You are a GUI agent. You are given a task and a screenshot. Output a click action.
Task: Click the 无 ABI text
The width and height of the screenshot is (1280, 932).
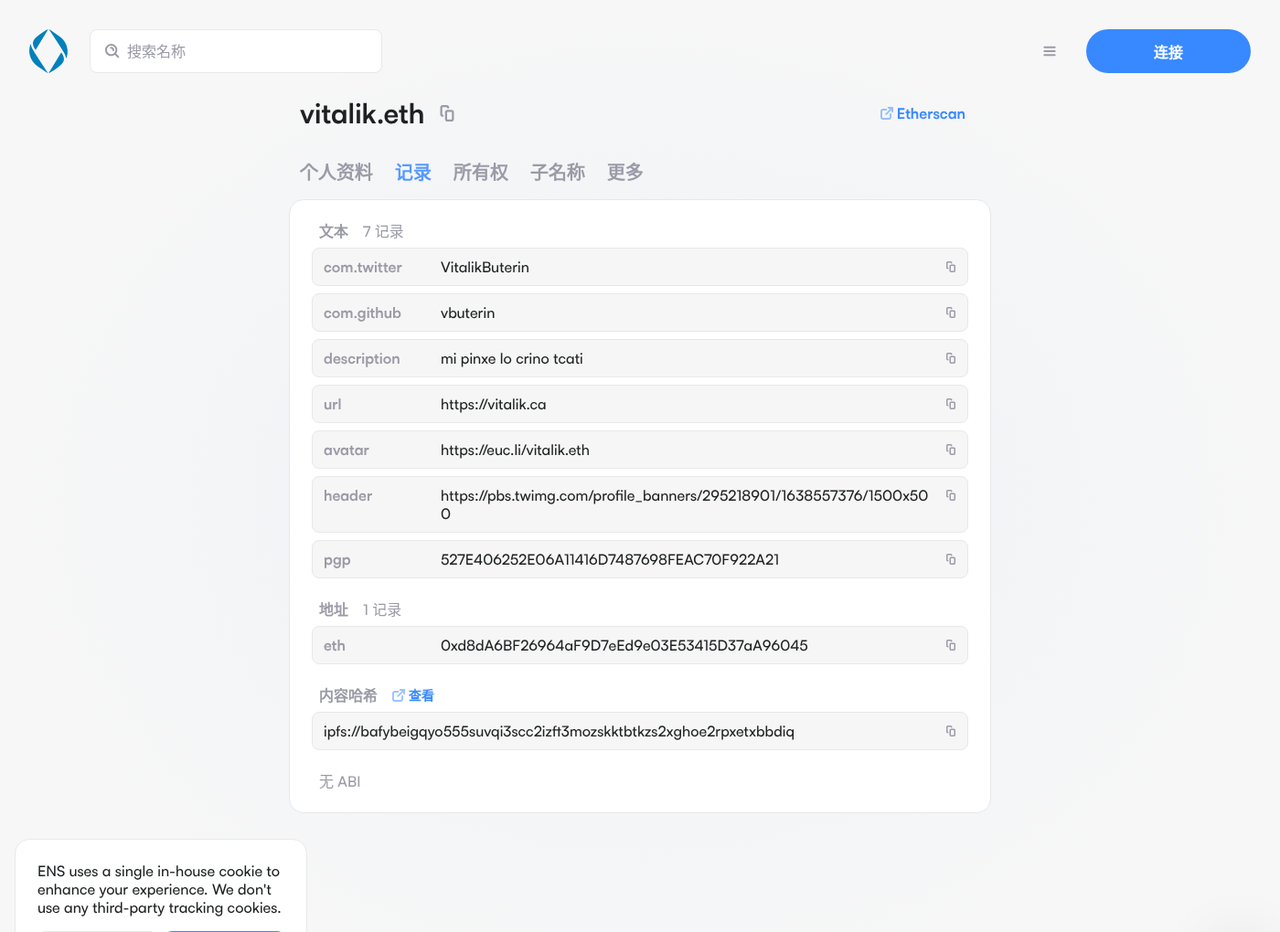click(x=340, y=781)
